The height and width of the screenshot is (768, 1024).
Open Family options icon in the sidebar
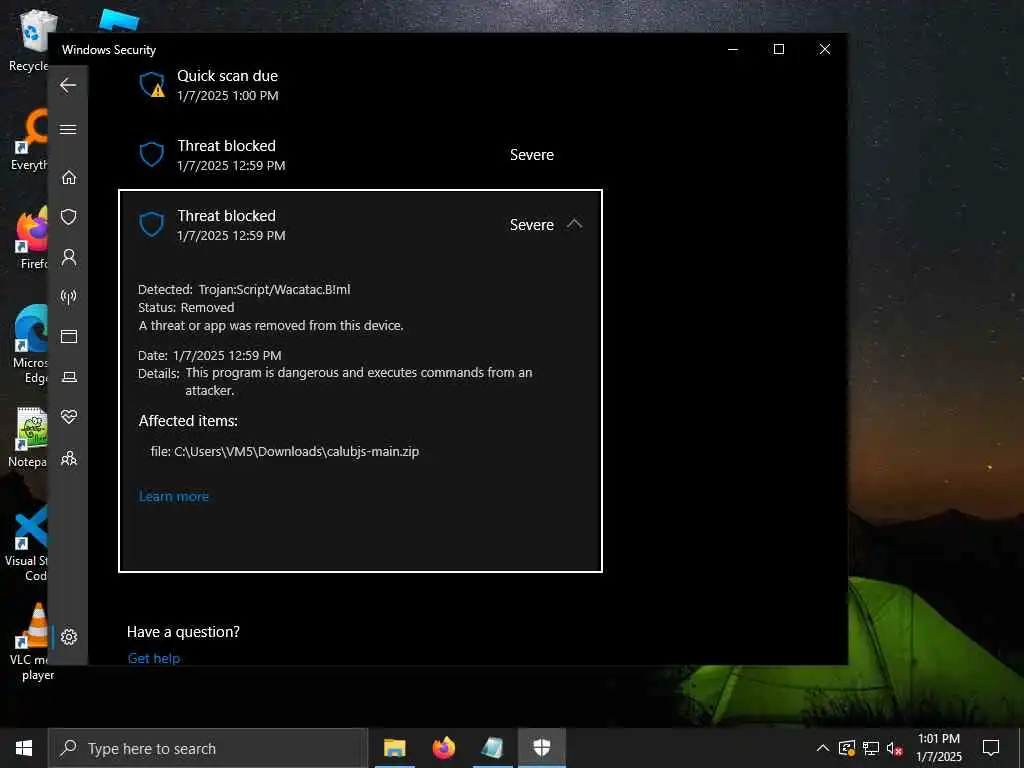pos(69,458)
